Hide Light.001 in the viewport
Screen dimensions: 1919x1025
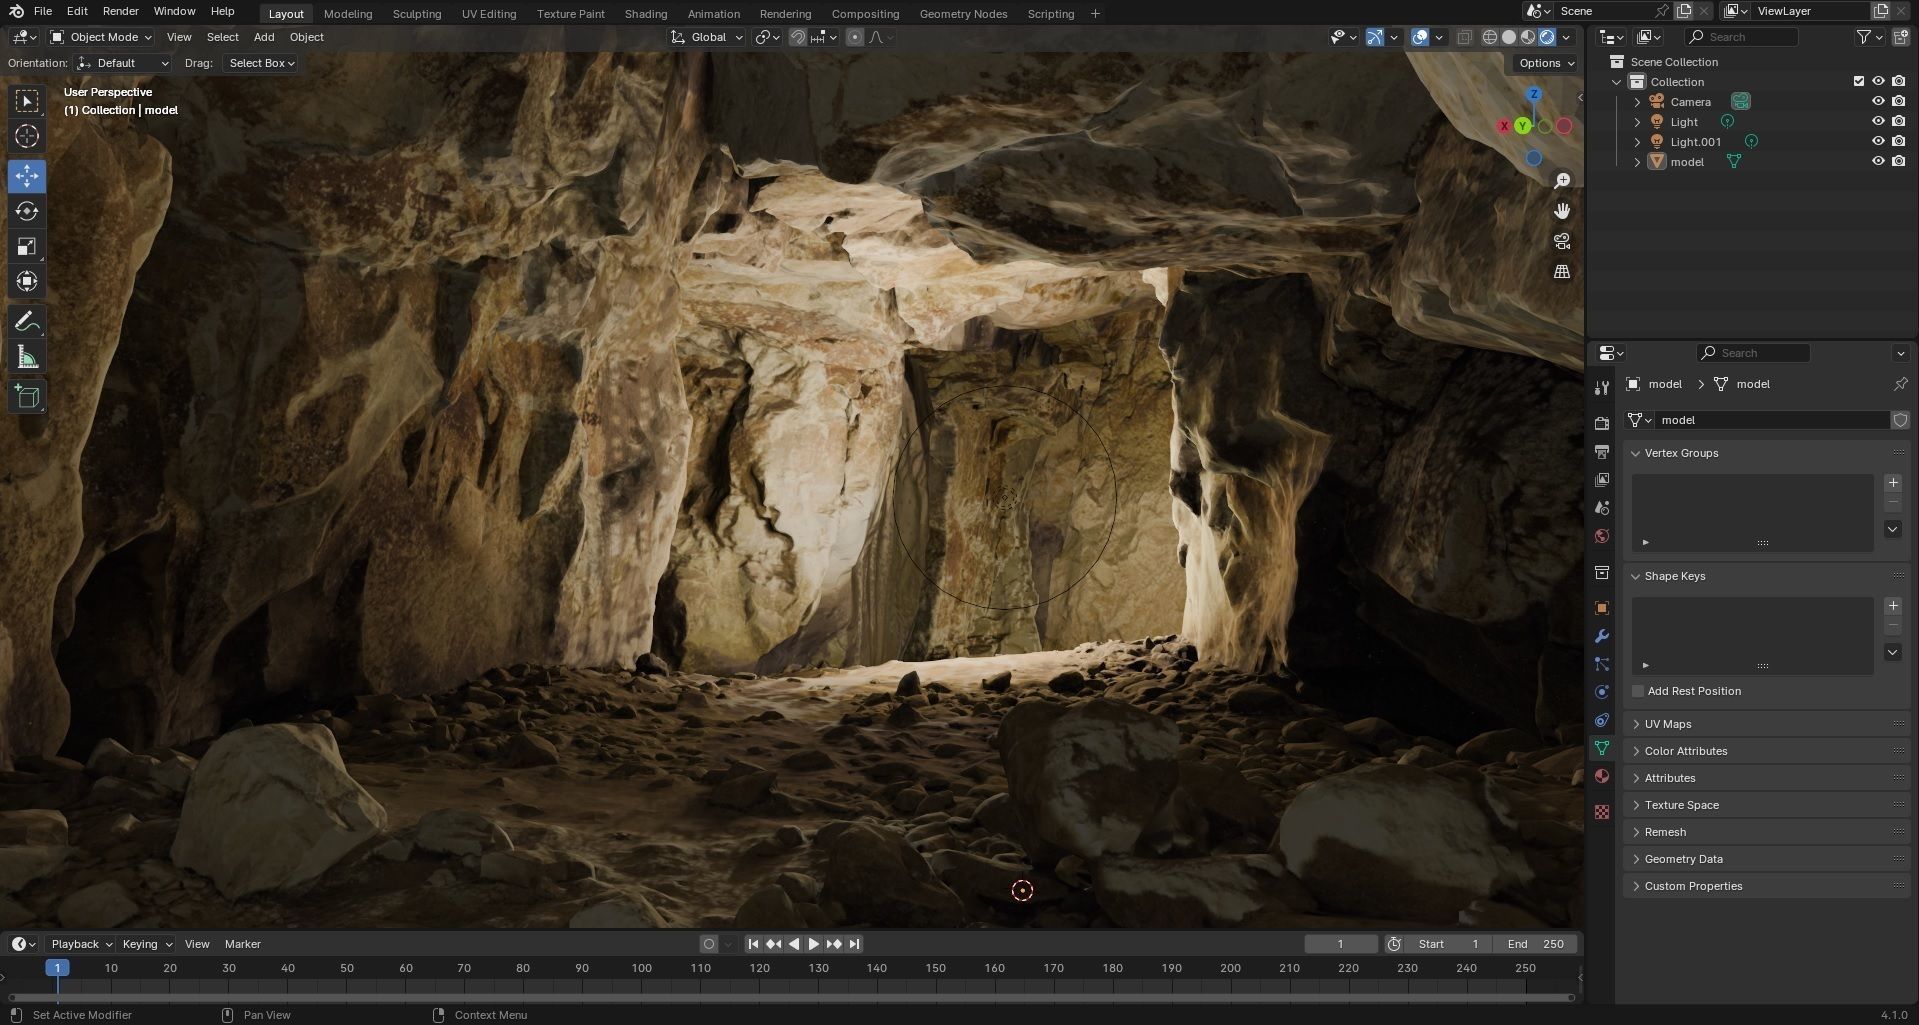[1878, 141]
